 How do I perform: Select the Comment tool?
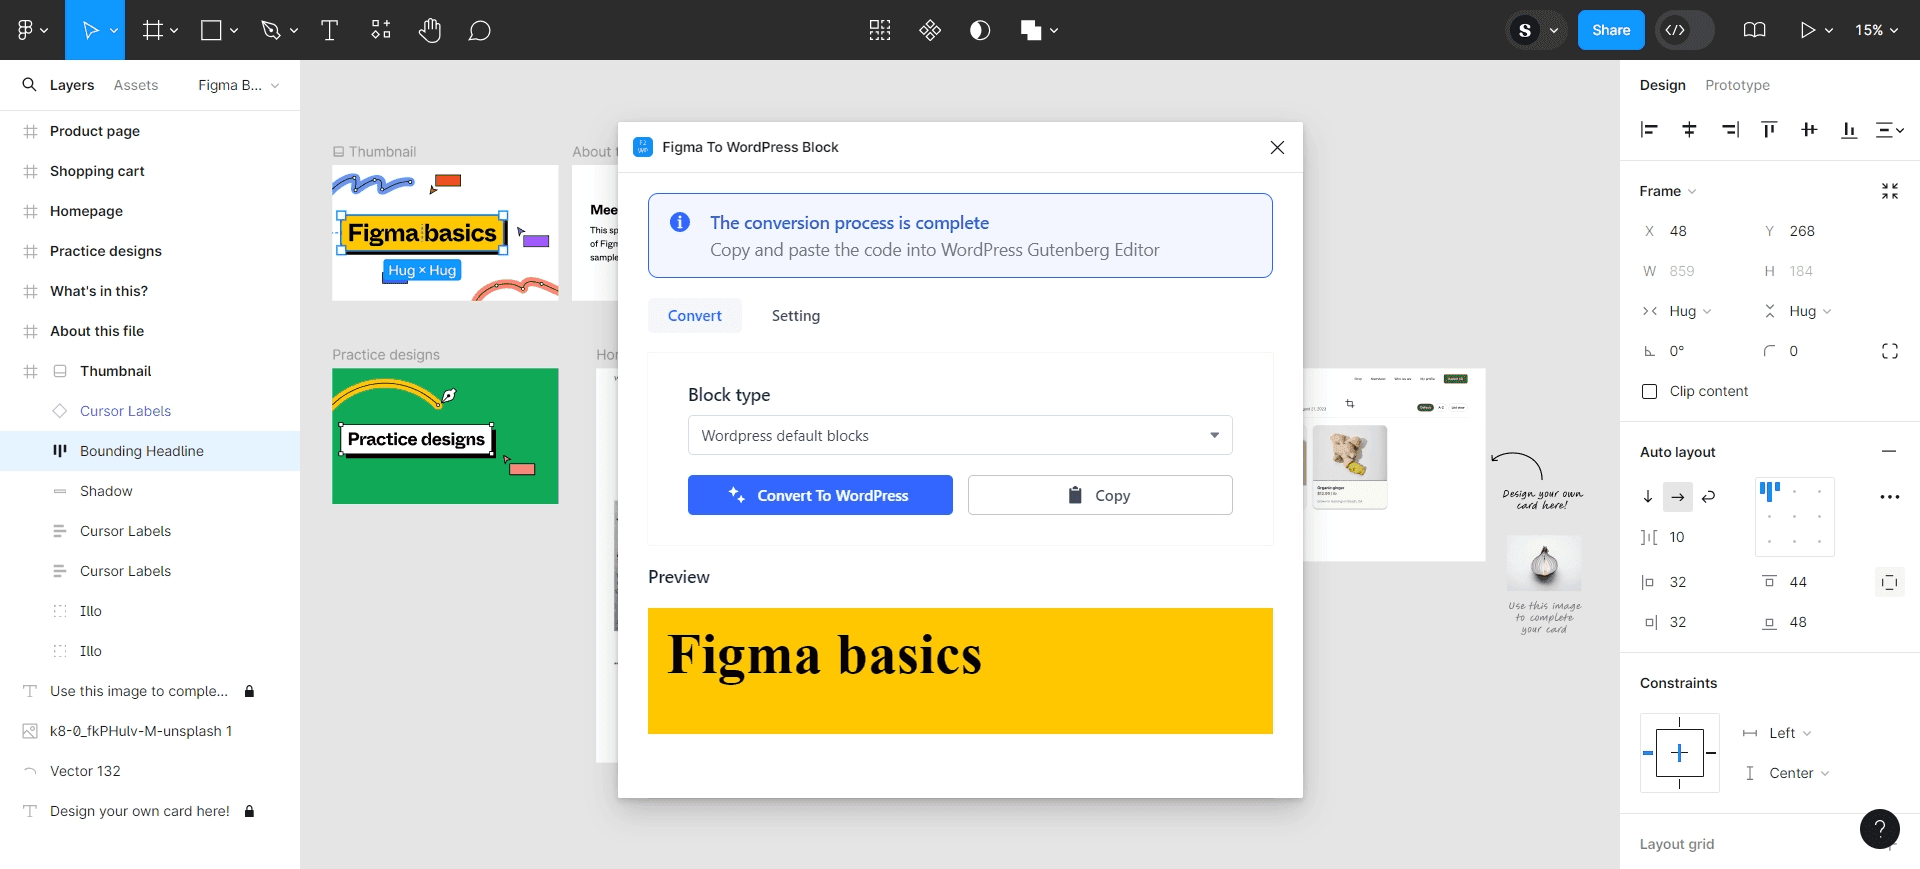click(x=480, y=30)
